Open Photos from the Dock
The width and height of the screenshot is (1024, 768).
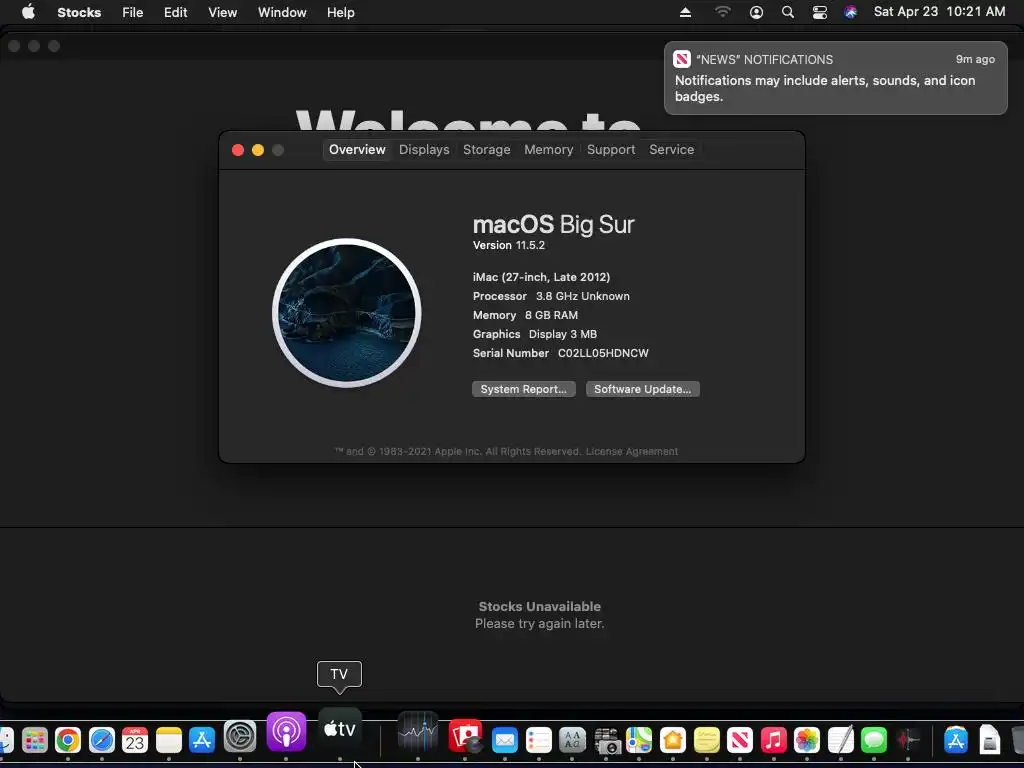(x=807, y=741)
